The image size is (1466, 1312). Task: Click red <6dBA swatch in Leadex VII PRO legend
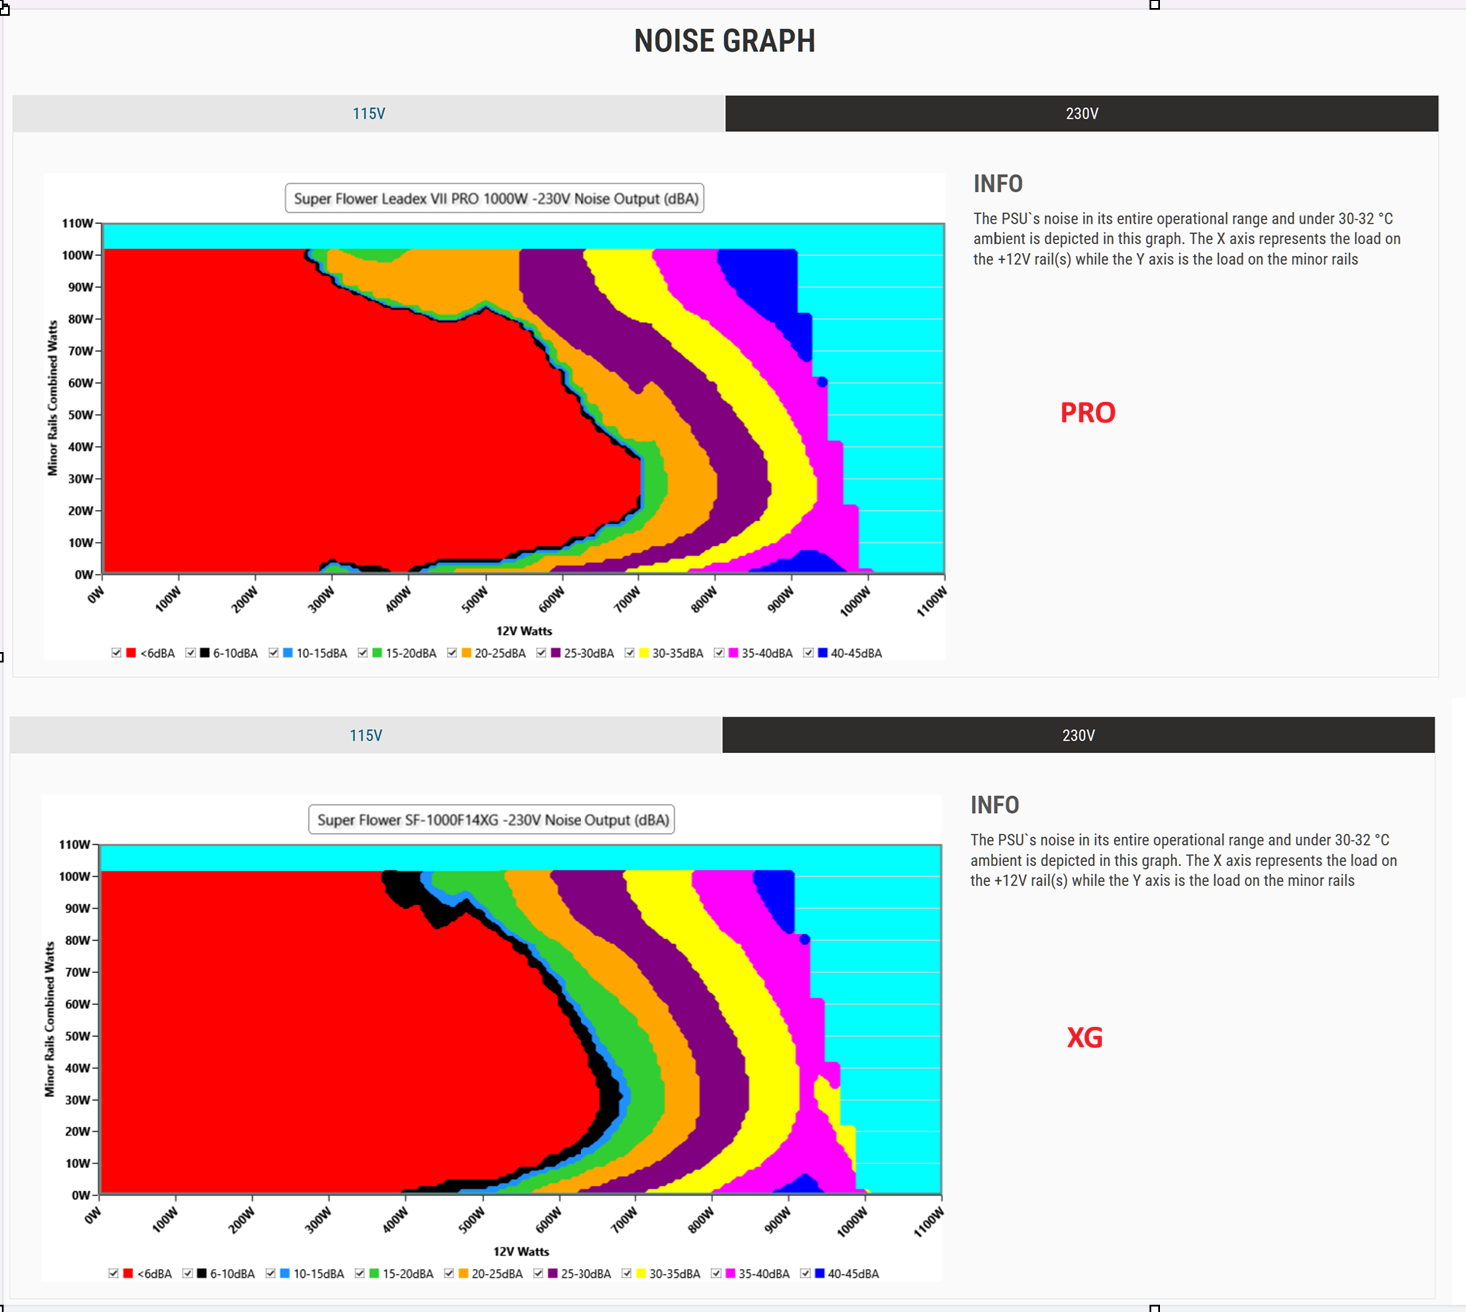(131, 653)
